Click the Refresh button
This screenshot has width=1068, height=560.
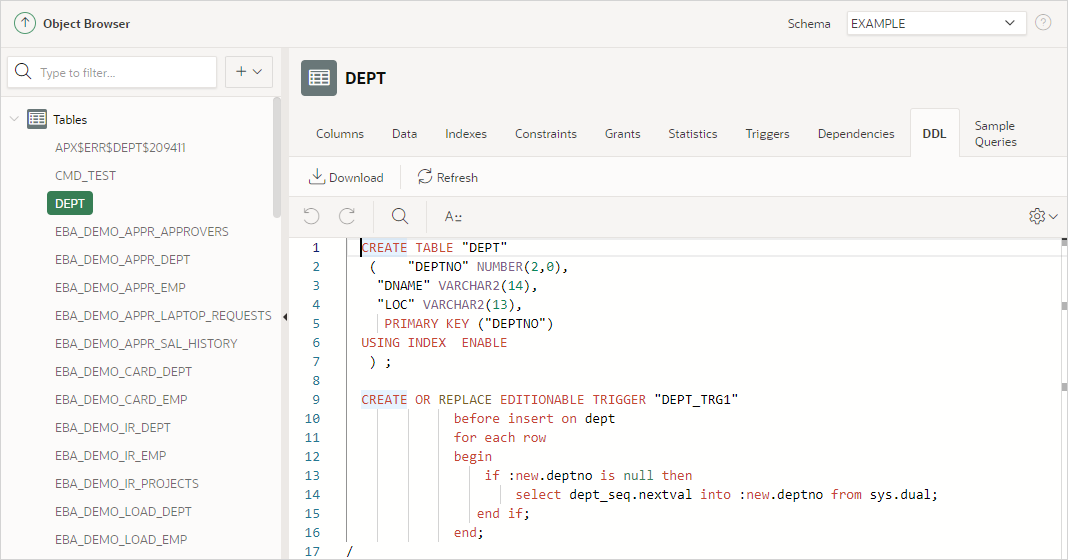[x=448, y=177]
